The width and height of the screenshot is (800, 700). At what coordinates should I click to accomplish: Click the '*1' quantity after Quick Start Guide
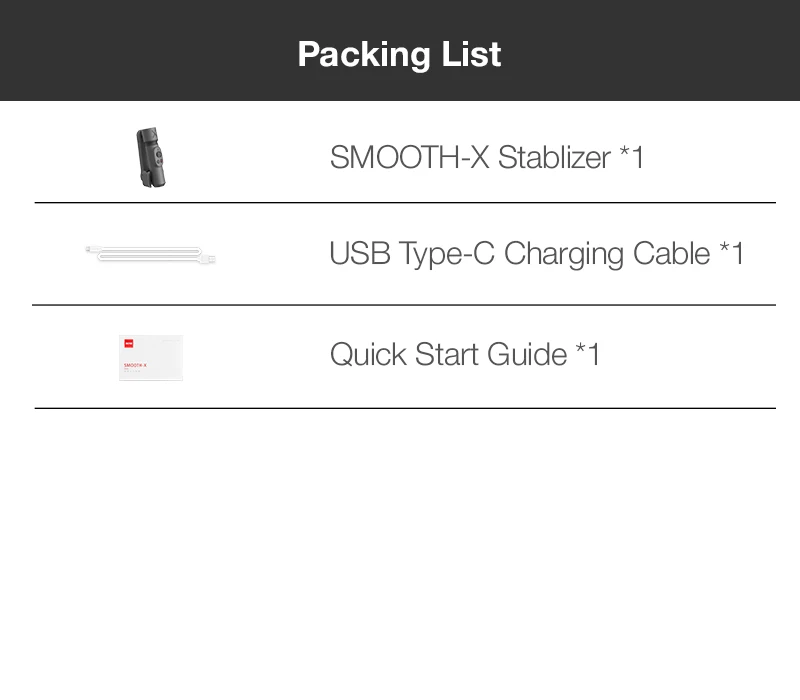588,354
